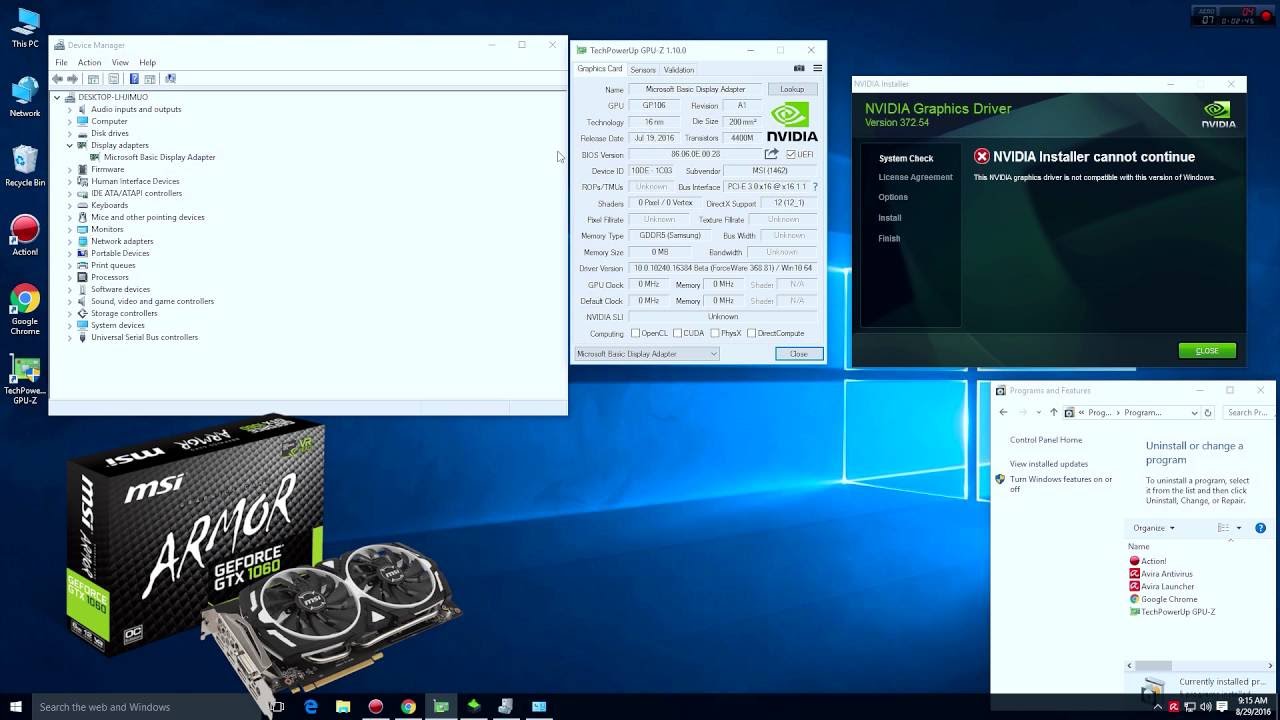Image resolution: width=1280 pixels, height=720 pixels.
Task: Open the Organize dropdown in Programs and Features
Action: point(1154,528)
